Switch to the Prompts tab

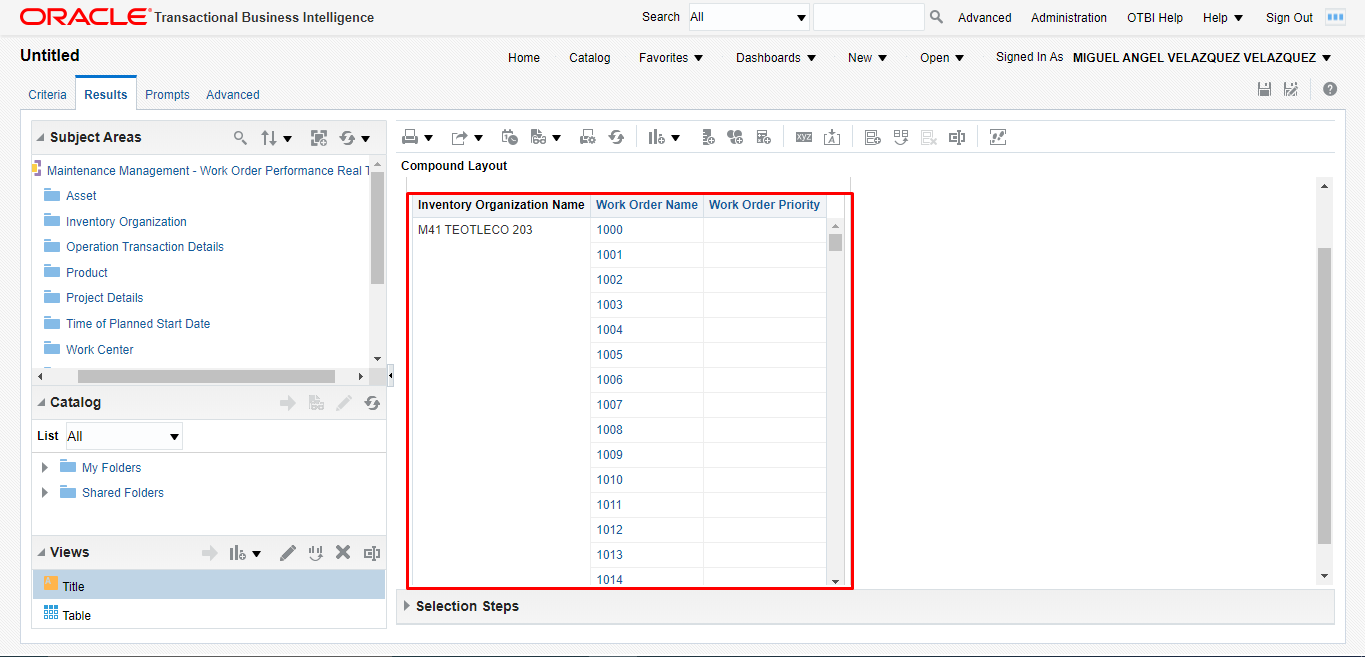[x=167, y=95]
